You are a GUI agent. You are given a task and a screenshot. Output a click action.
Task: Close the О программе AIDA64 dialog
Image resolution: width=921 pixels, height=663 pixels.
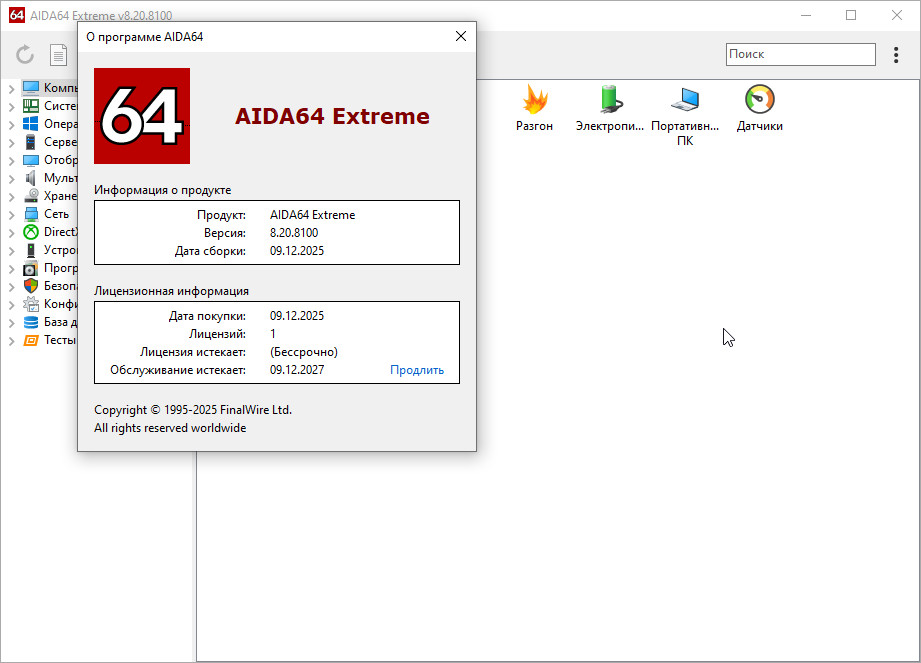pyautogui.click(x=460, y=36)
